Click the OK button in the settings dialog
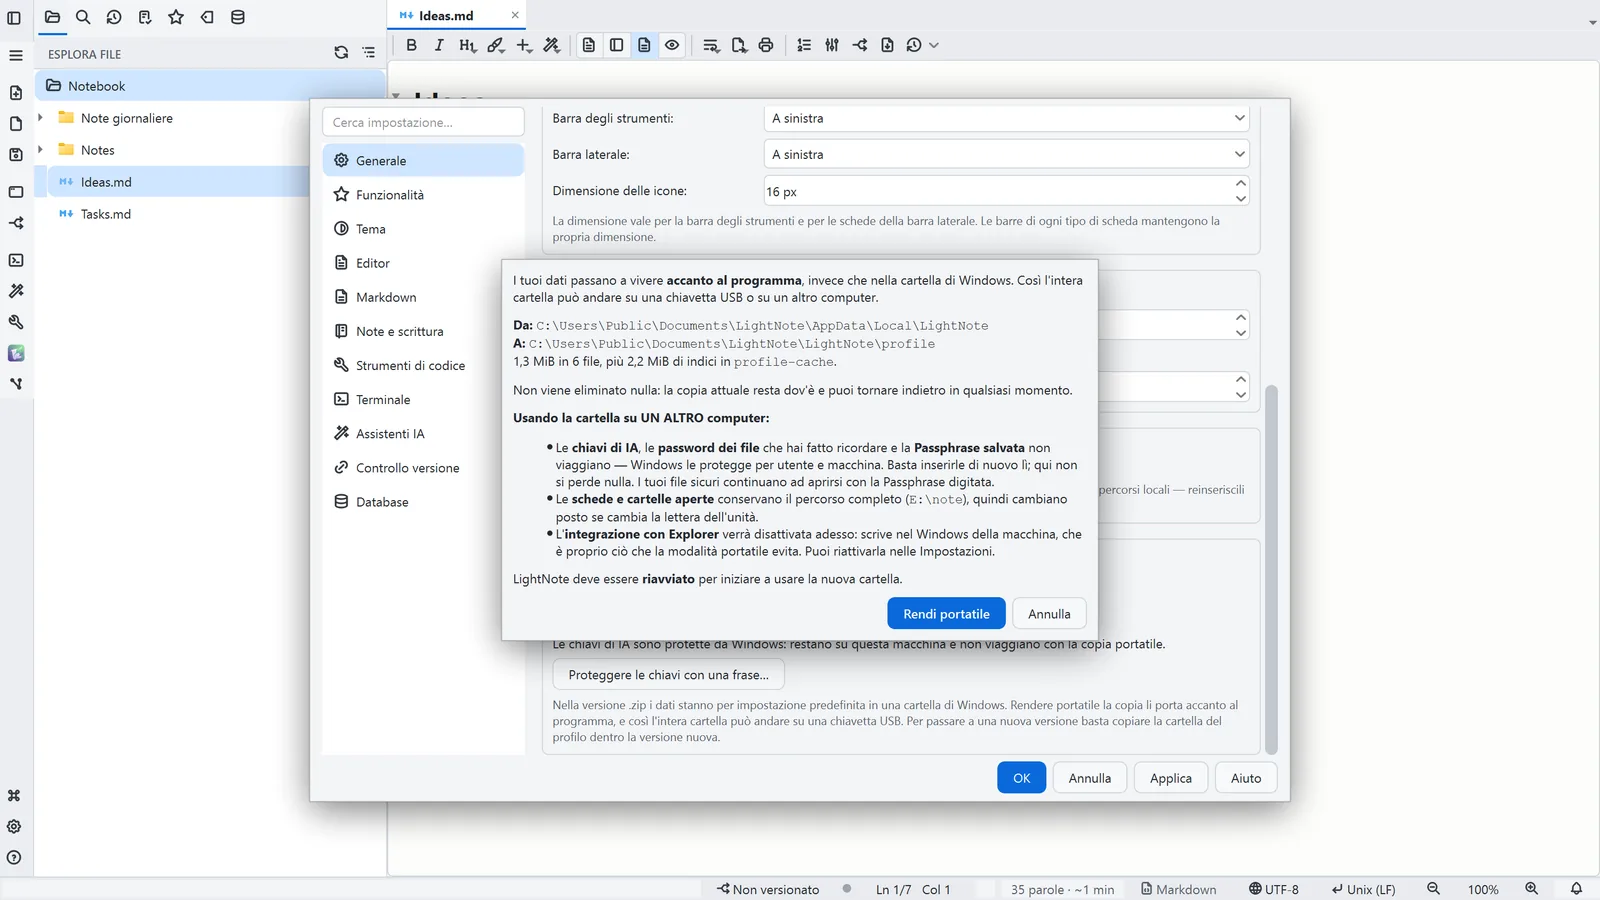1600x900 pixels. pyautogui.click(x=1021, y=778)
